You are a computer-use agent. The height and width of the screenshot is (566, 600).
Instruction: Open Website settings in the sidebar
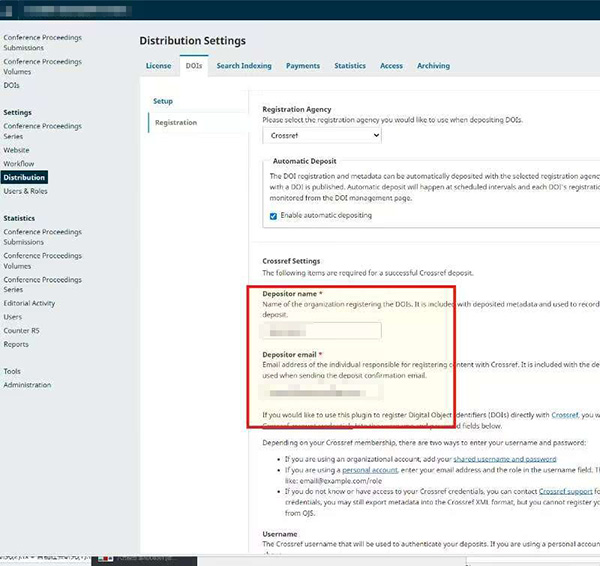(16, 150)
